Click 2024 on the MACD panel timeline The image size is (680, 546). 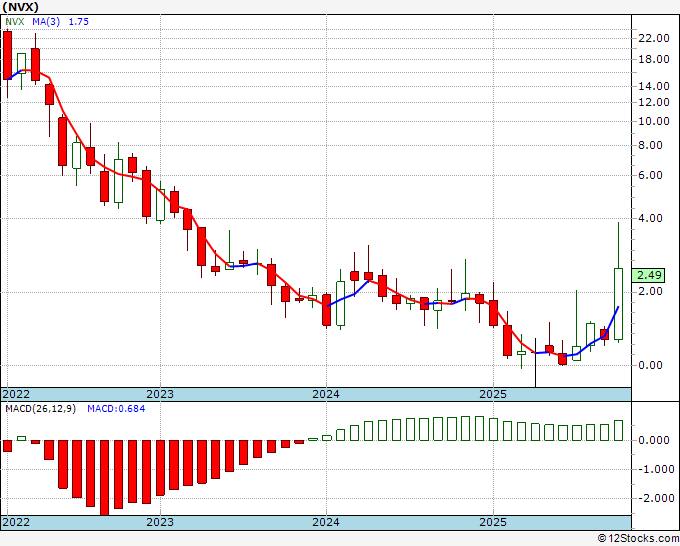(326, 522)
